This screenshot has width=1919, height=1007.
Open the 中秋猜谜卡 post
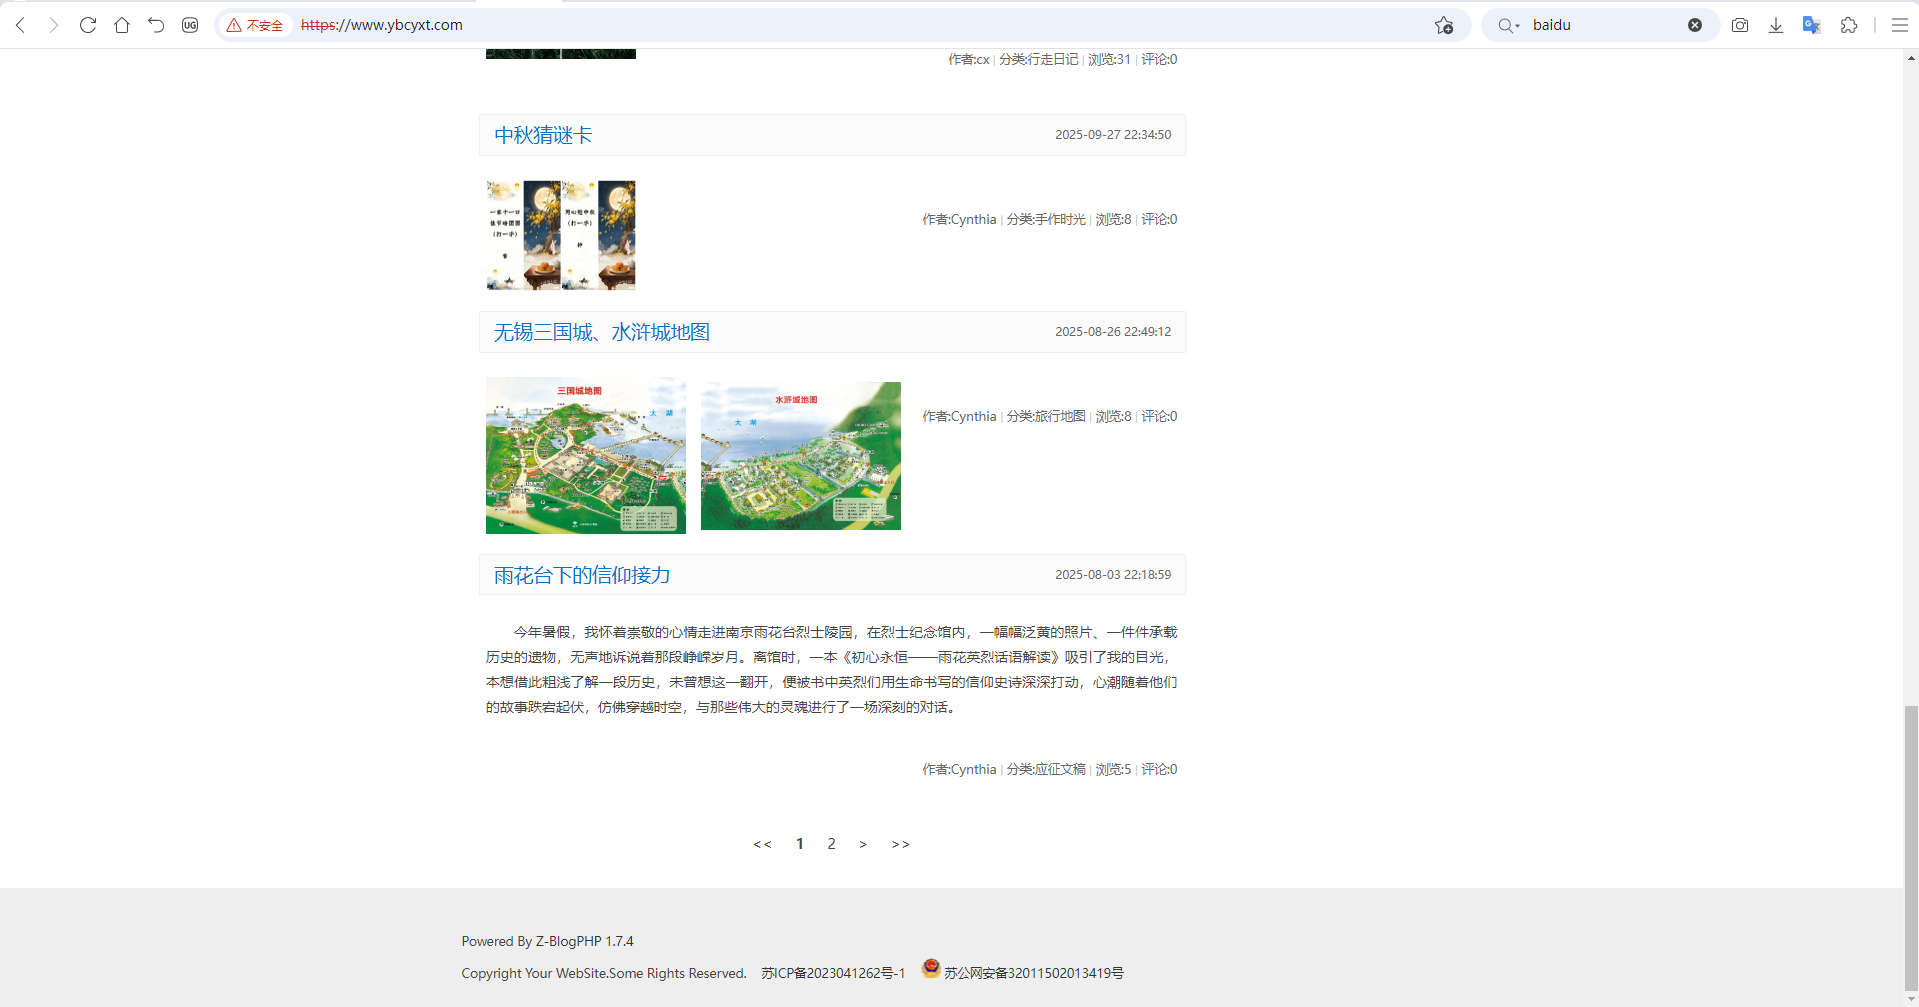[x=543, y=135]
